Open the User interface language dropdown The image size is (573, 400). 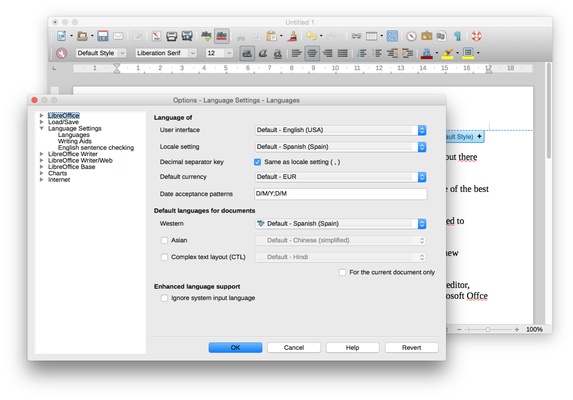coord(340,130)
